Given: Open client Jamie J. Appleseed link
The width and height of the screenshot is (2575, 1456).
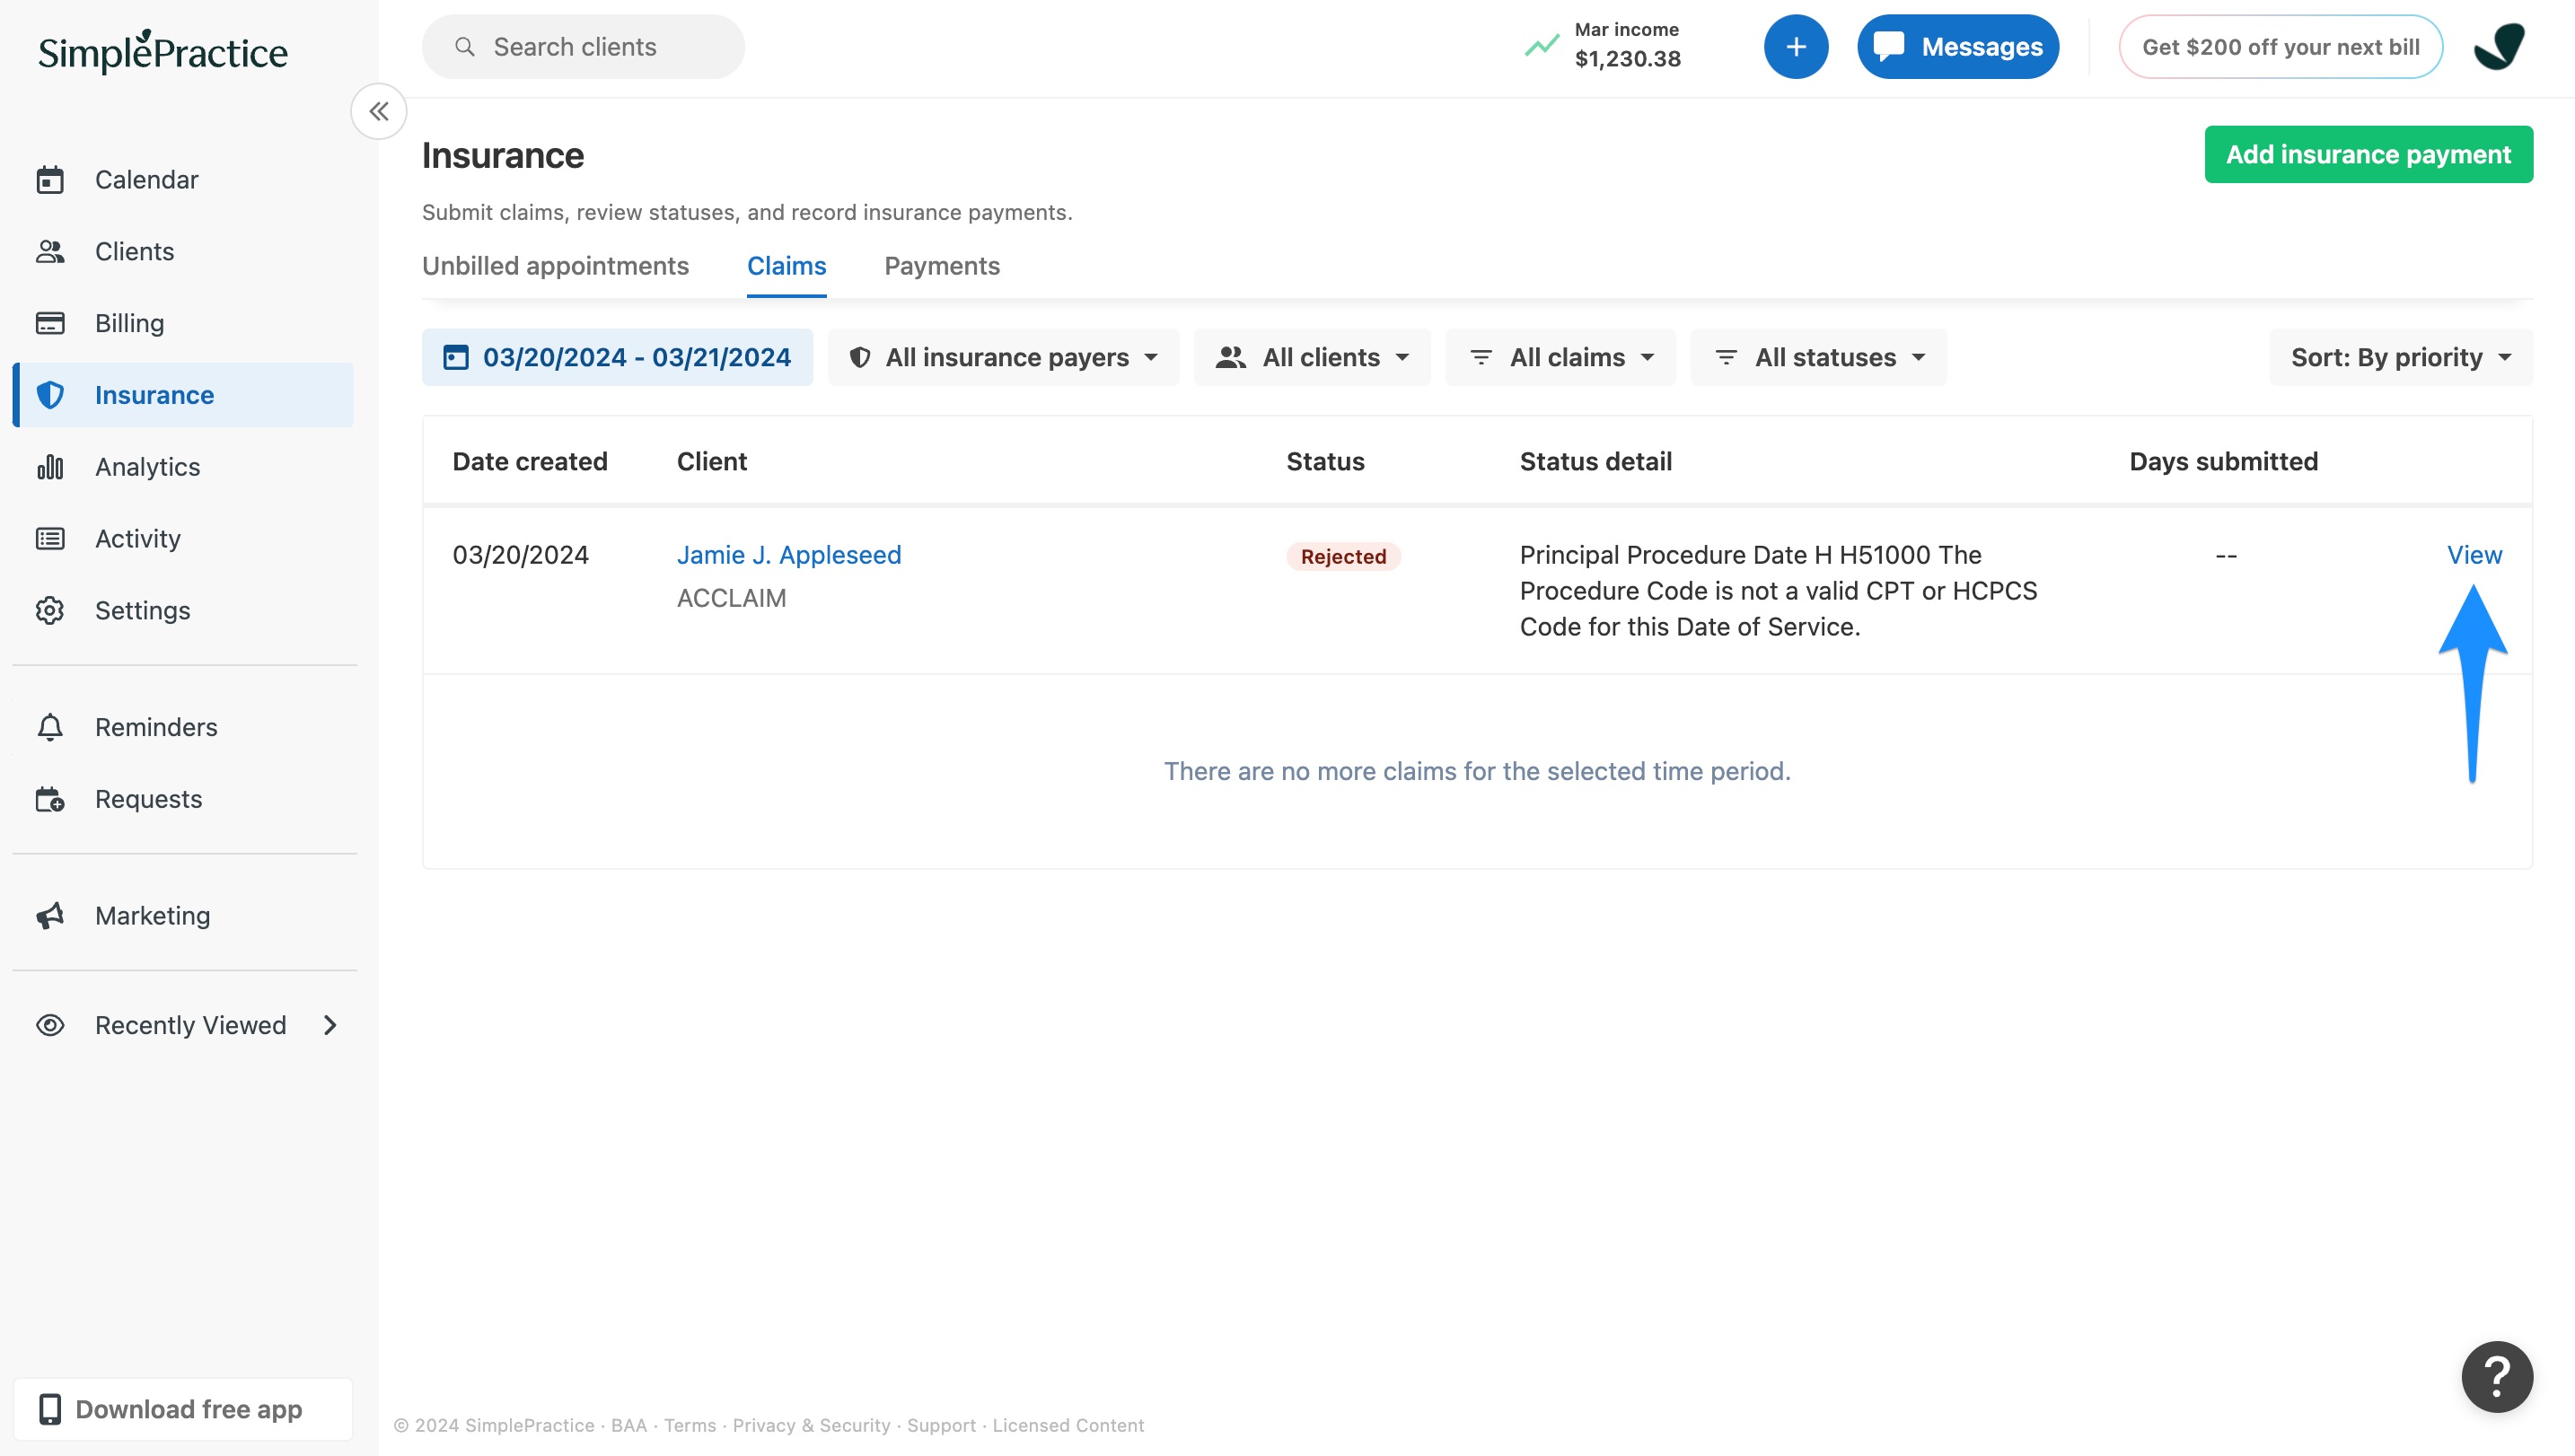Looking at the screenshot, I should [x=789, y=555].
